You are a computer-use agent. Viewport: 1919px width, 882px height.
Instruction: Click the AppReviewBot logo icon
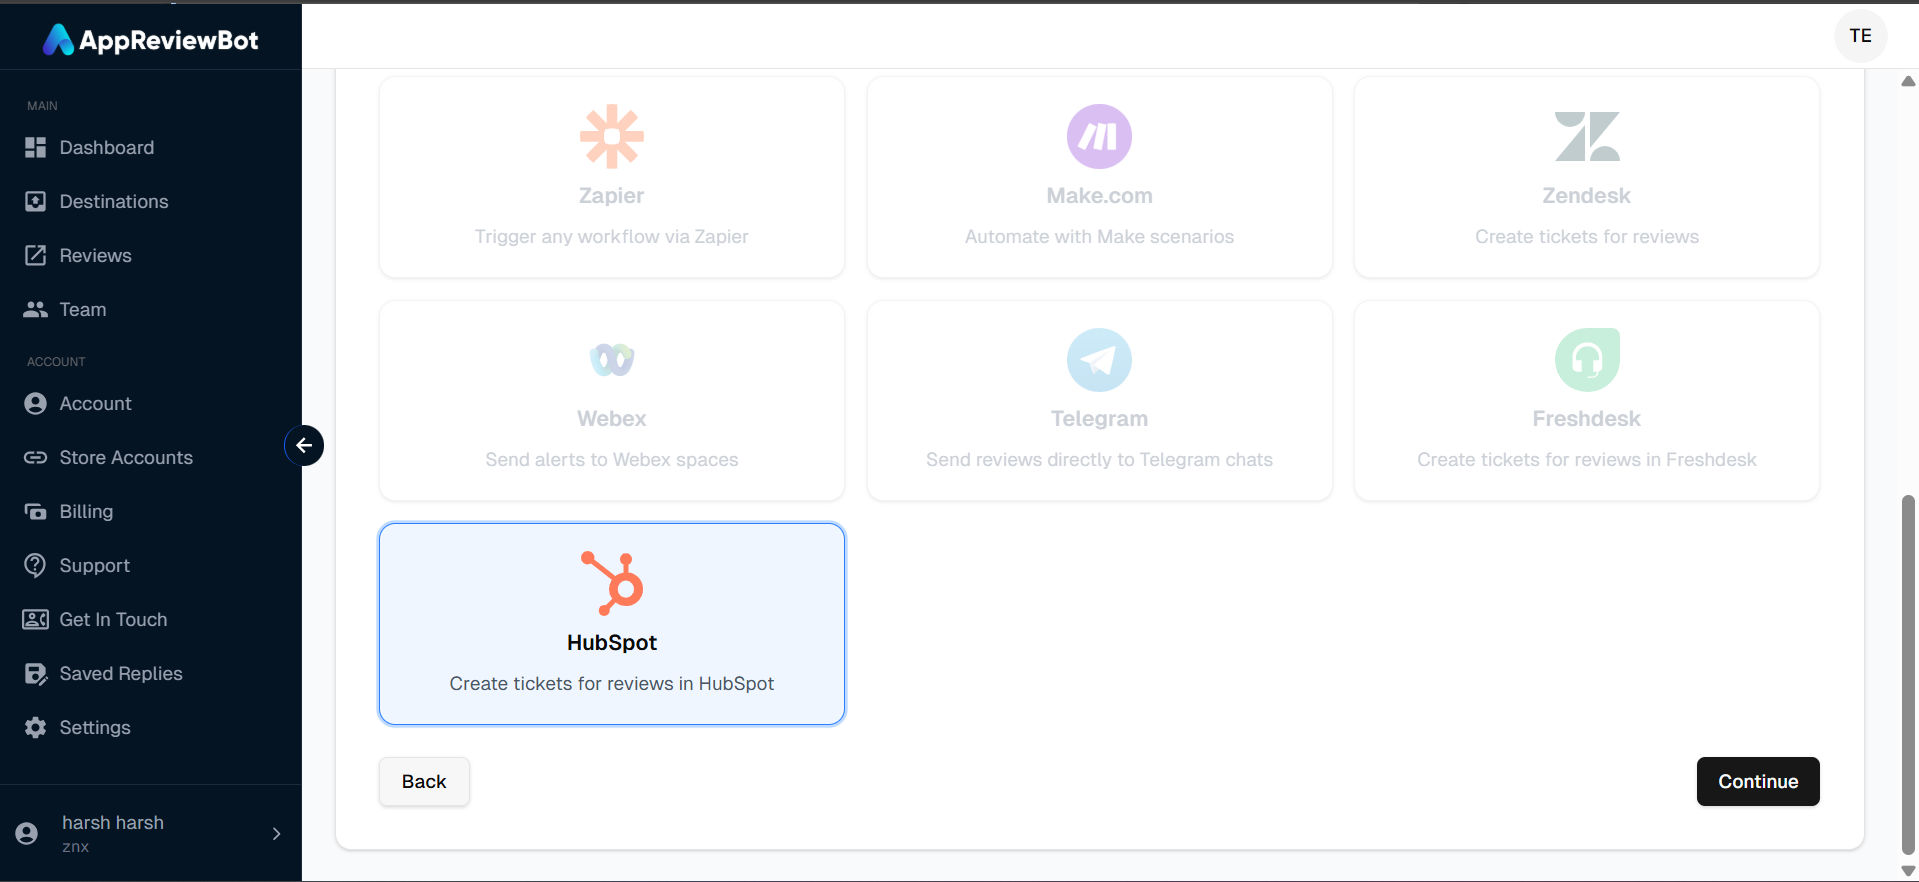58,39
